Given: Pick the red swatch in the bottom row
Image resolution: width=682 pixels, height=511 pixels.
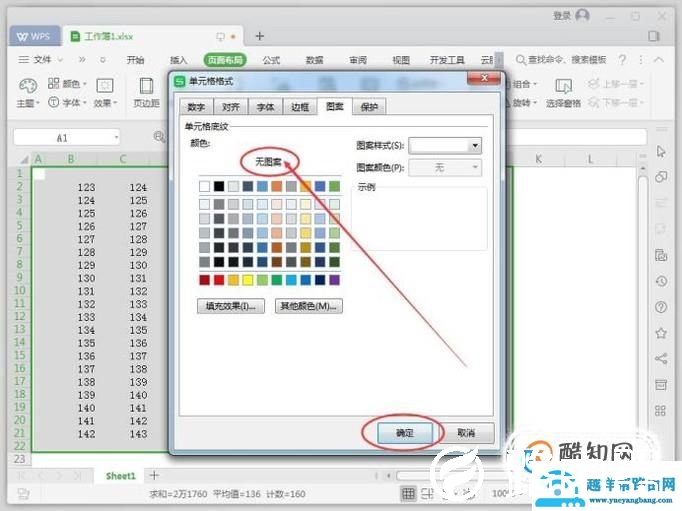Looking at the screenshot, I should [x=219, y=280].
